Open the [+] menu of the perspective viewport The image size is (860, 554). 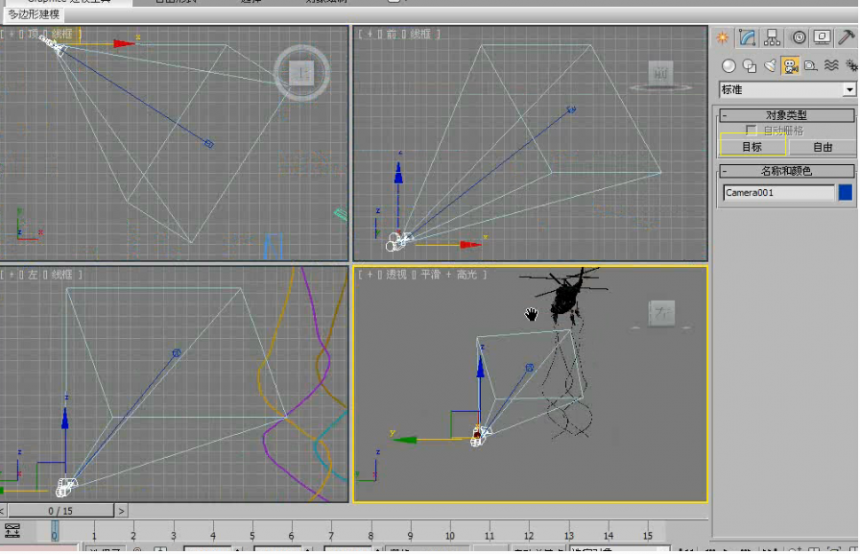pos(369,274)
